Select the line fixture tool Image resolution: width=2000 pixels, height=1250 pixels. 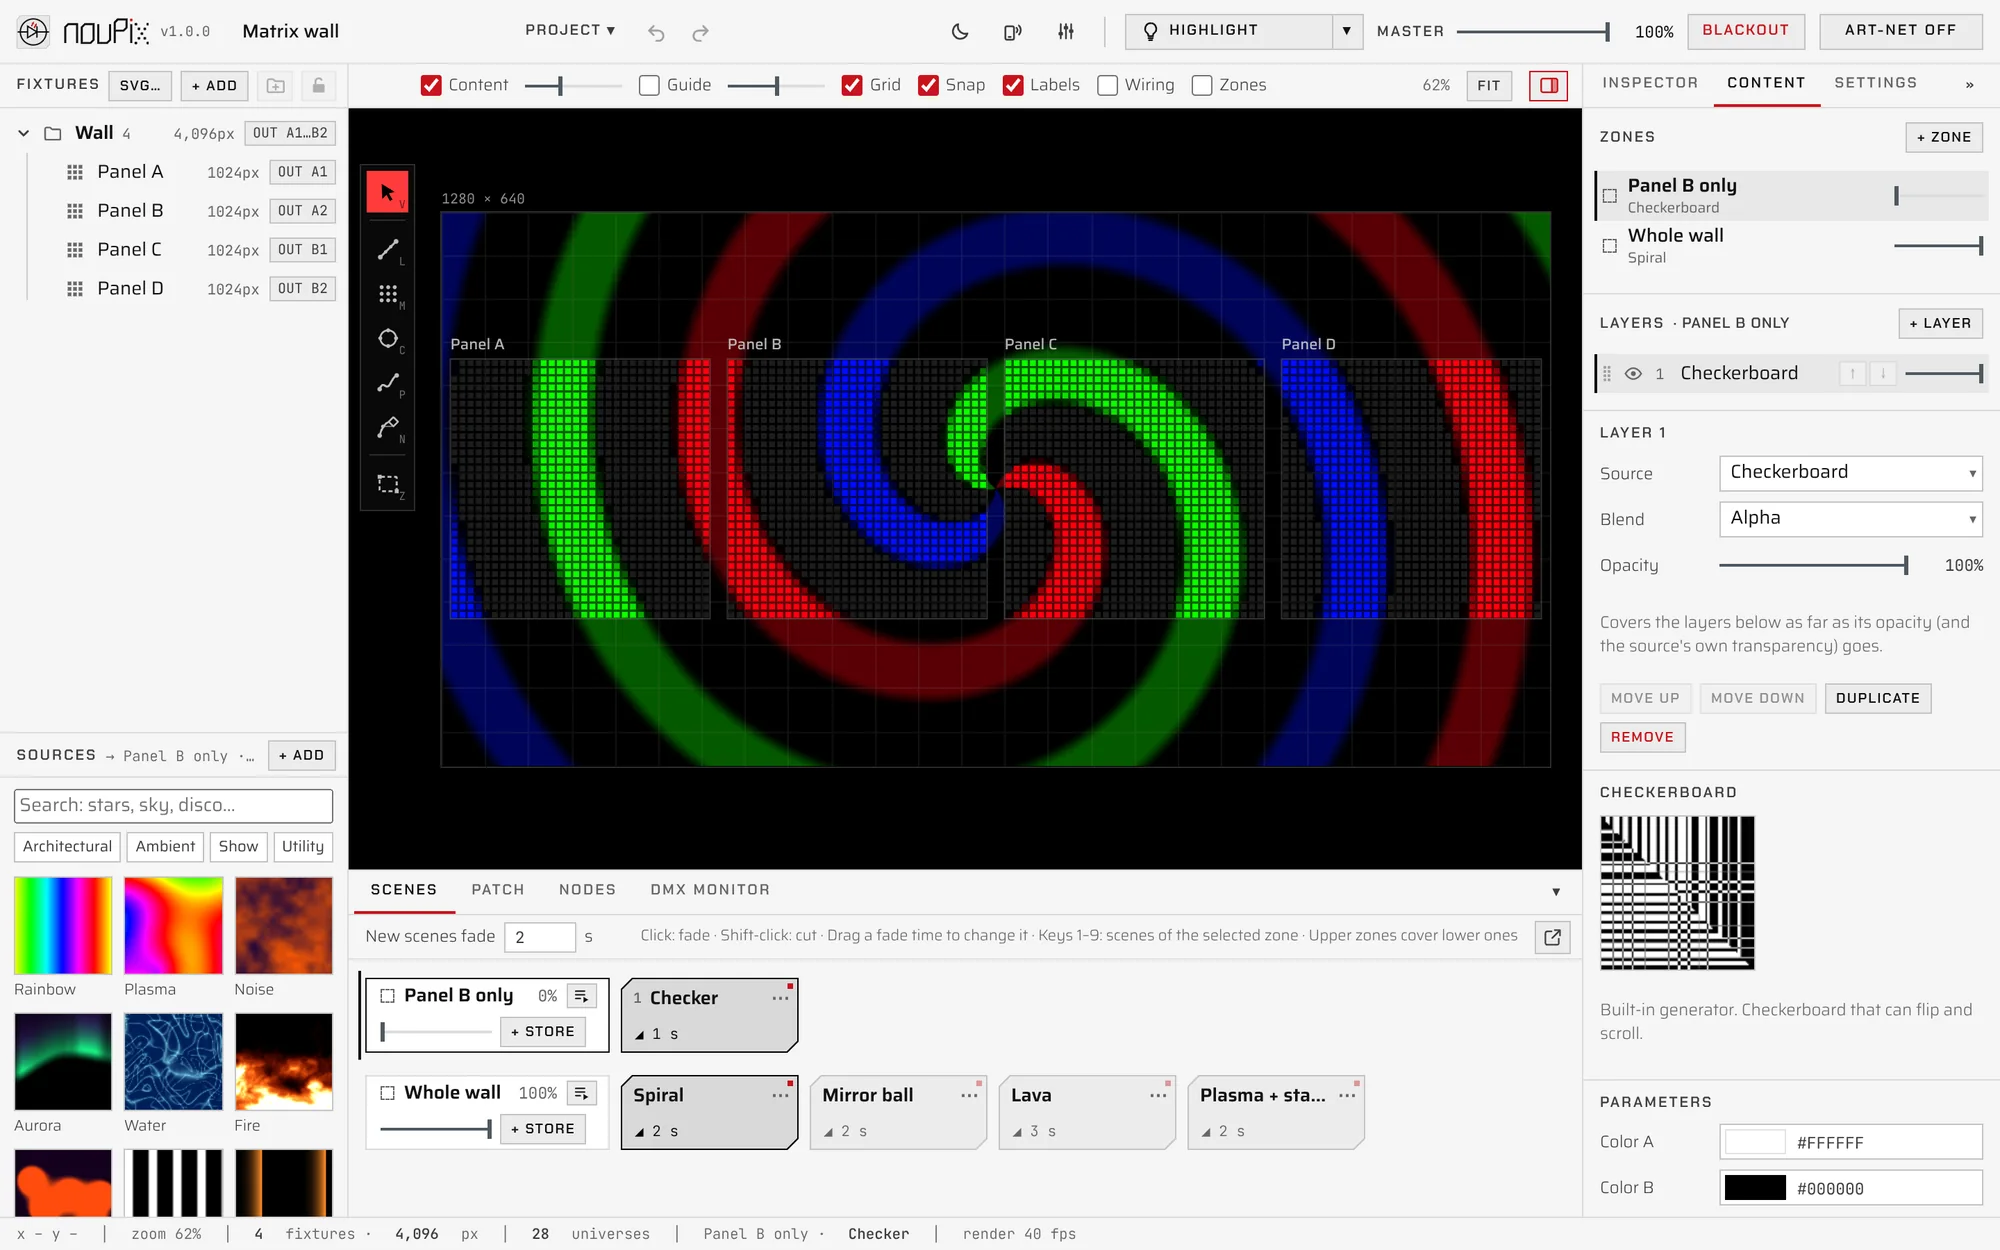point(388,249)
